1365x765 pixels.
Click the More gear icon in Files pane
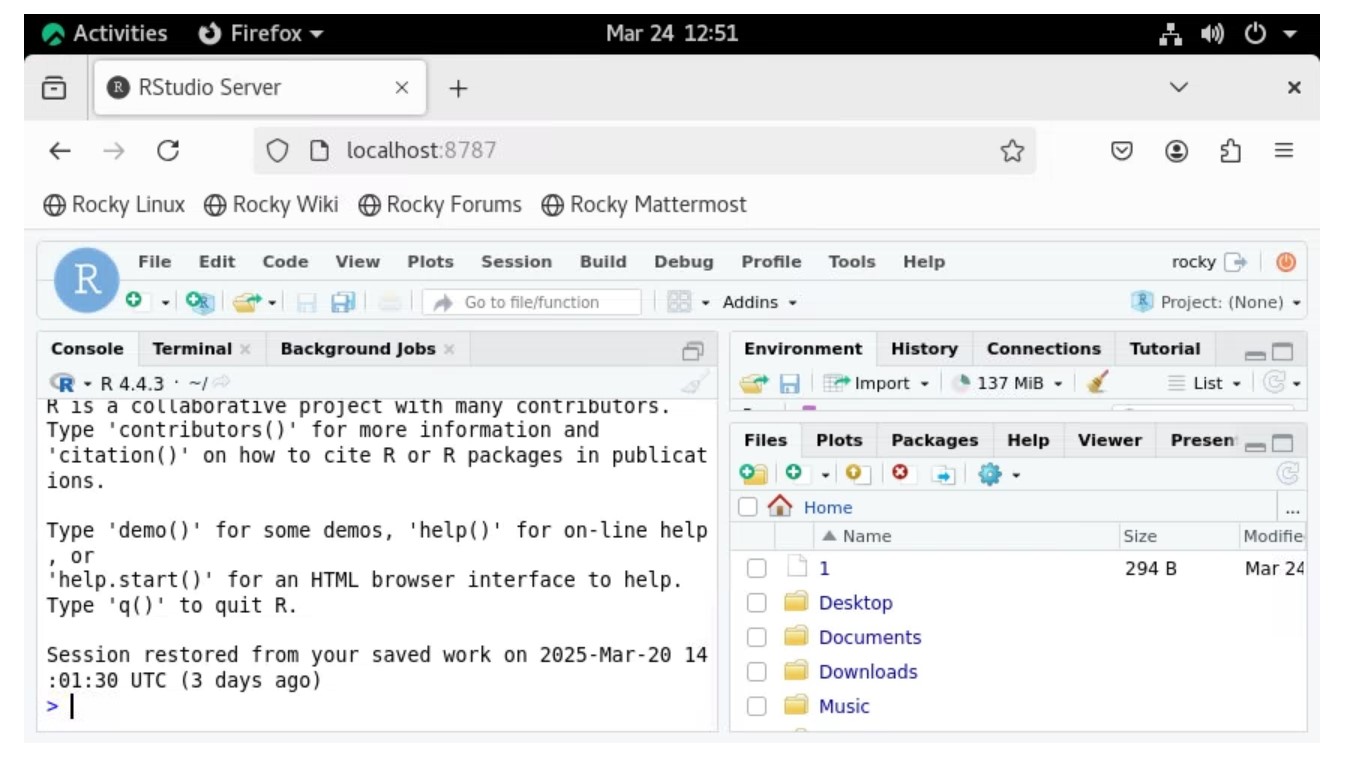click(989, 474)
